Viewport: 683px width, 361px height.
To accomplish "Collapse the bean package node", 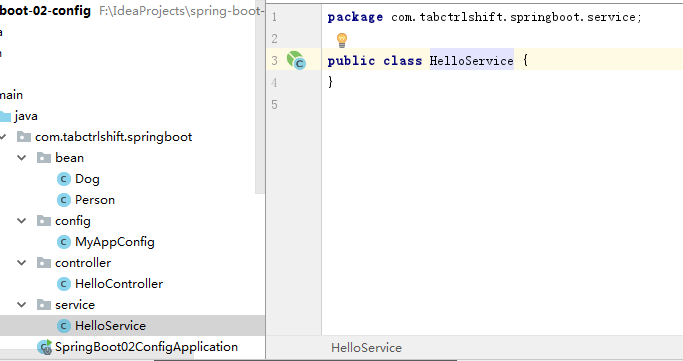I will coord(21,158).
